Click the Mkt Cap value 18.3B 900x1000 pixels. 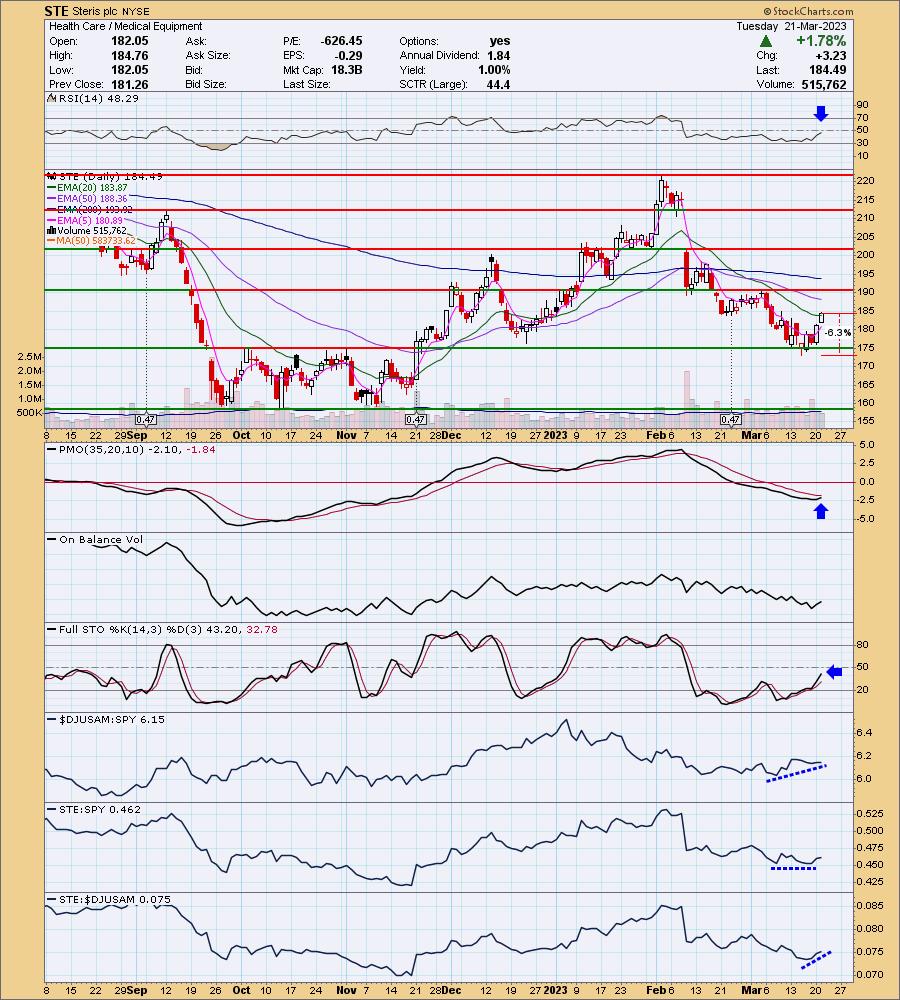(x=346, y=70)
